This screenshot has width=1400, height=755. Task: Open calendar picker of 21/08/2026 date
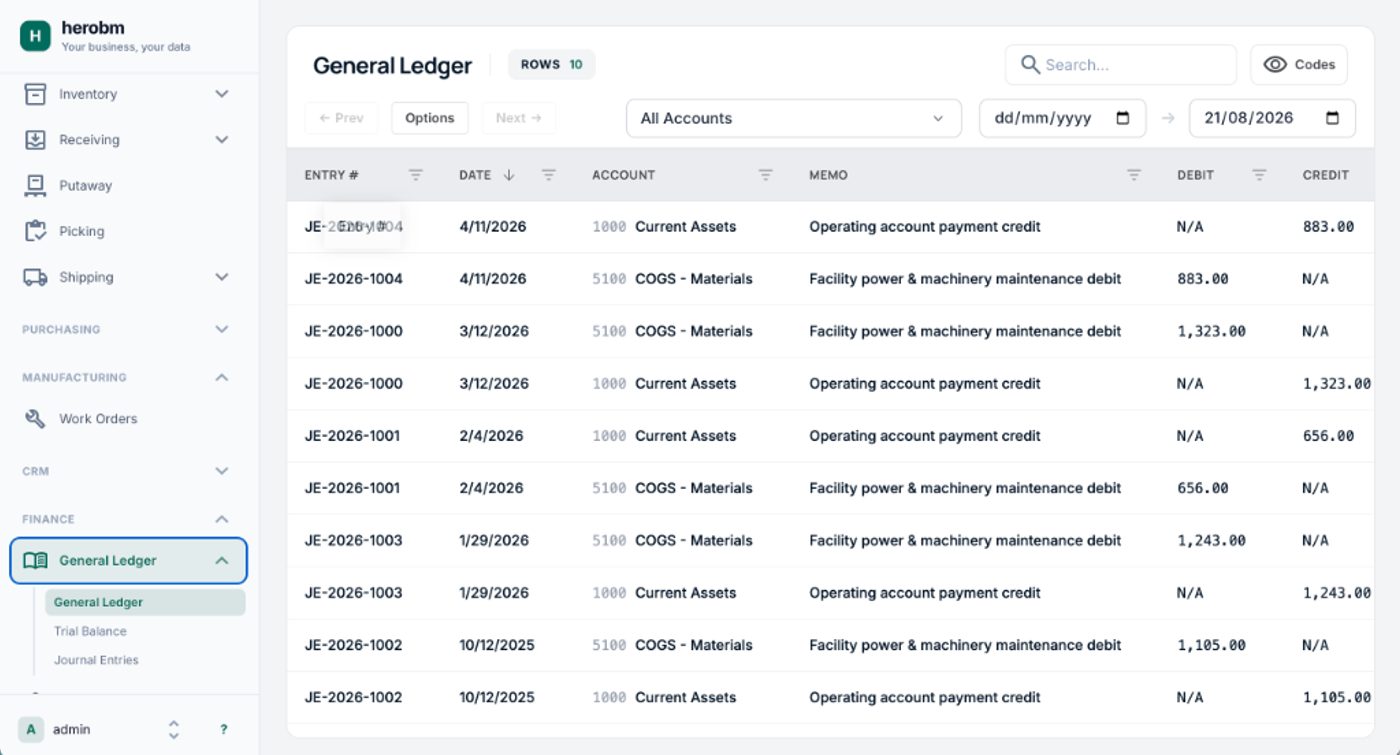point(1332,118)
